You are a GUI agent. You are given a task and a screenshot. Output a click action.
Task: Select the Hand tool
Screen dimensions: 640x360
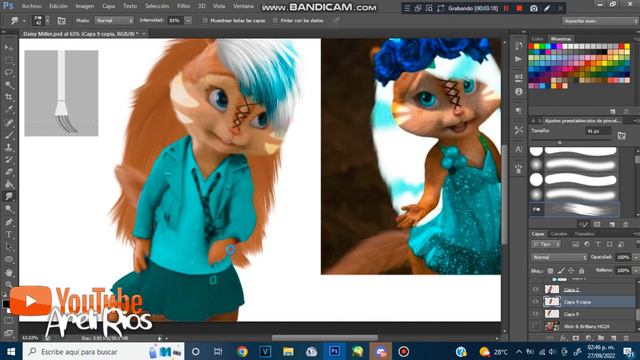pyautogui.click(x=9, y=272)
